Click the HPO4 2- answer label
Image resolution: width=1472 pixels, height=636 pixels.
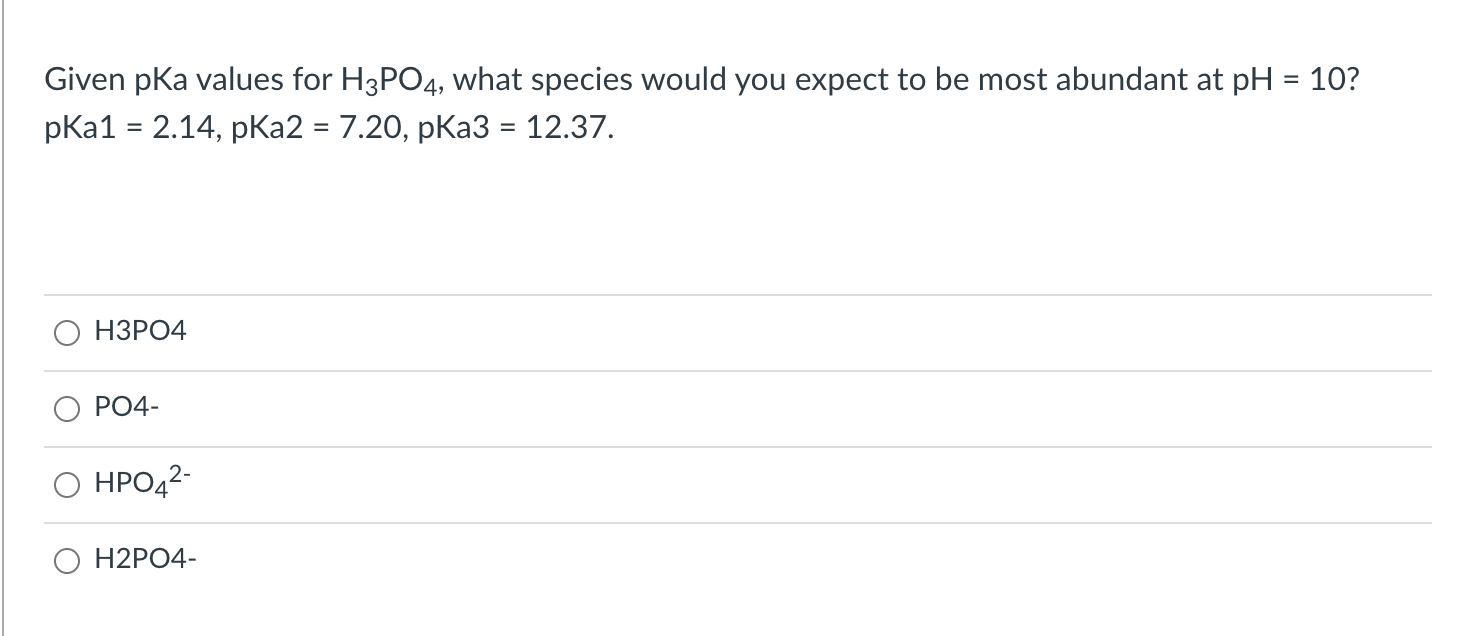pyautogui.click(x=141, y=483)
